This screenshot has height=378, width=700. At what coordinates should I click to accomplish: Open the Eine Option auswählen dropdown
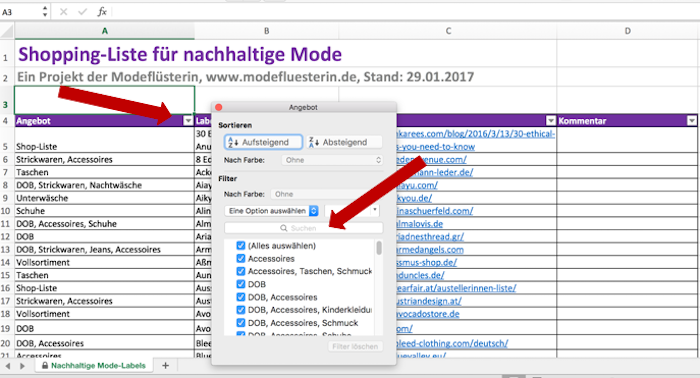pos(271,211)
